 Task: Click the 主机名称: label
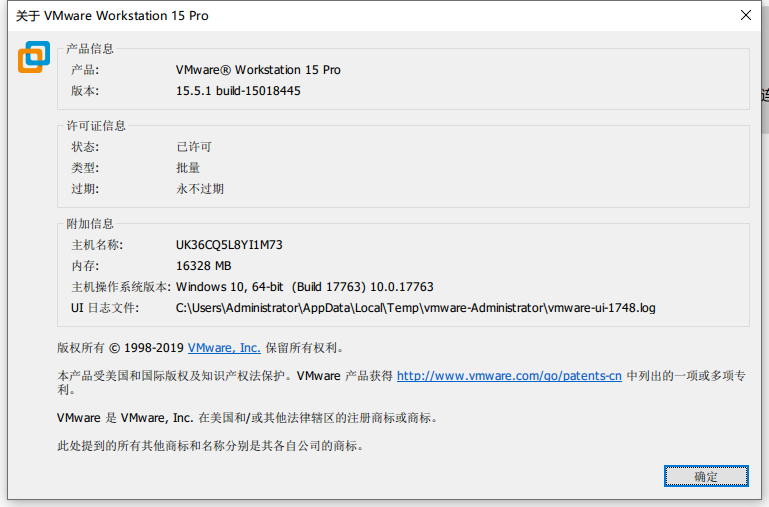[x=97, y=245]
